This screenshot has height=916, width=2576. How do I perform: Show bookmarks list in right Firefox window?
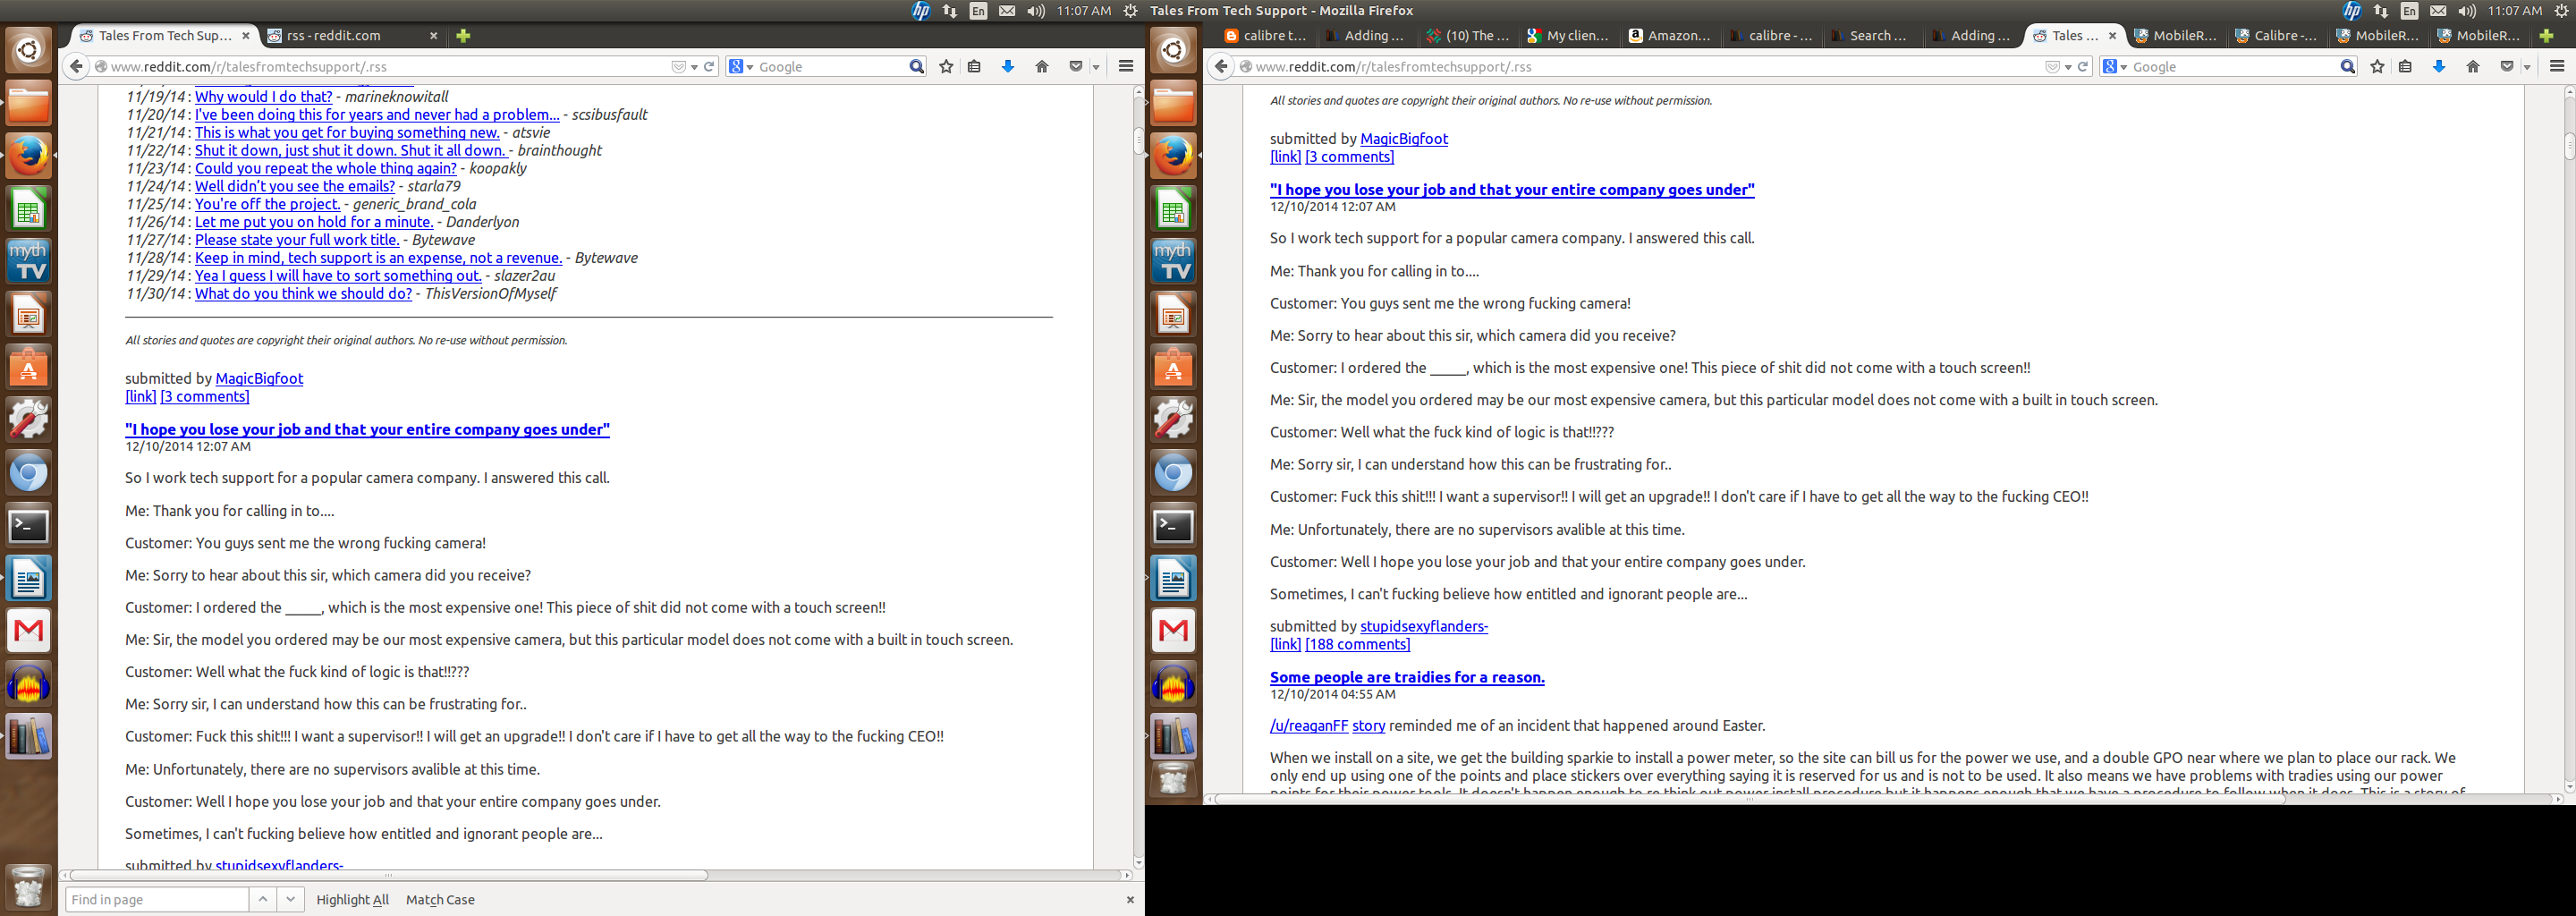2405,66
